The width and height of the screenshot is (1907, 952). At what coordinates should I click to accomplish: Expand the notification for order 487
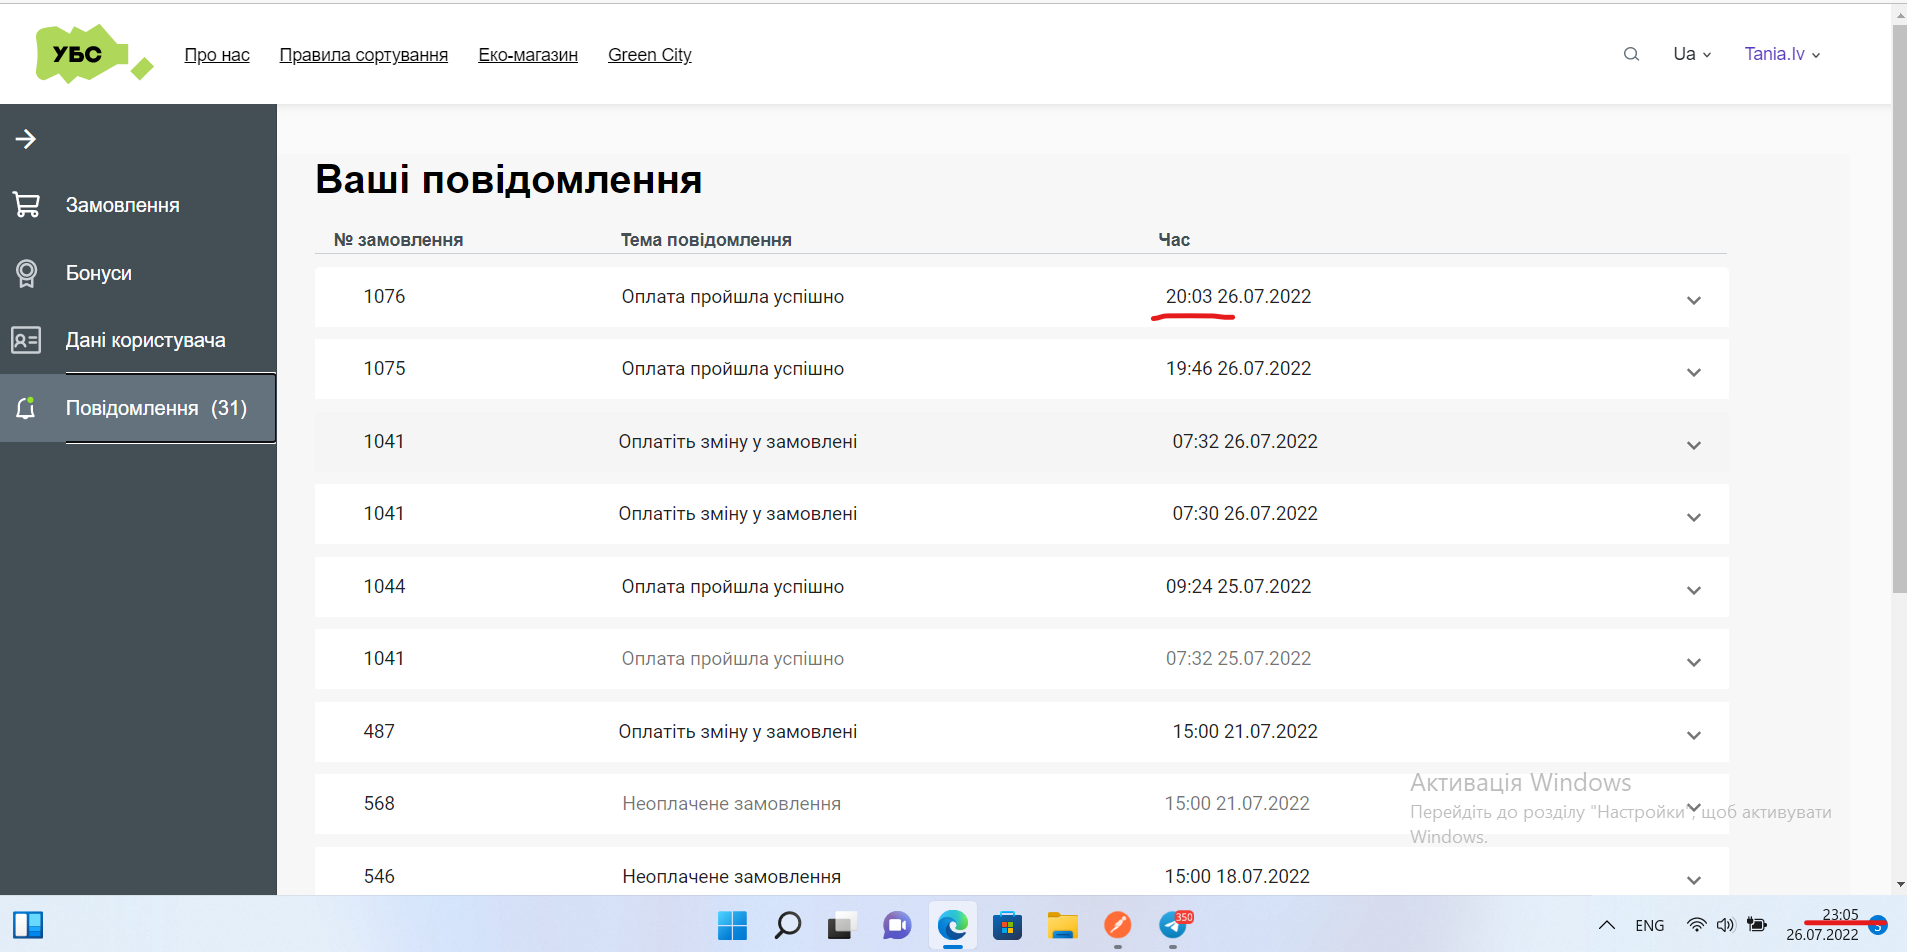coord(1694,735)
